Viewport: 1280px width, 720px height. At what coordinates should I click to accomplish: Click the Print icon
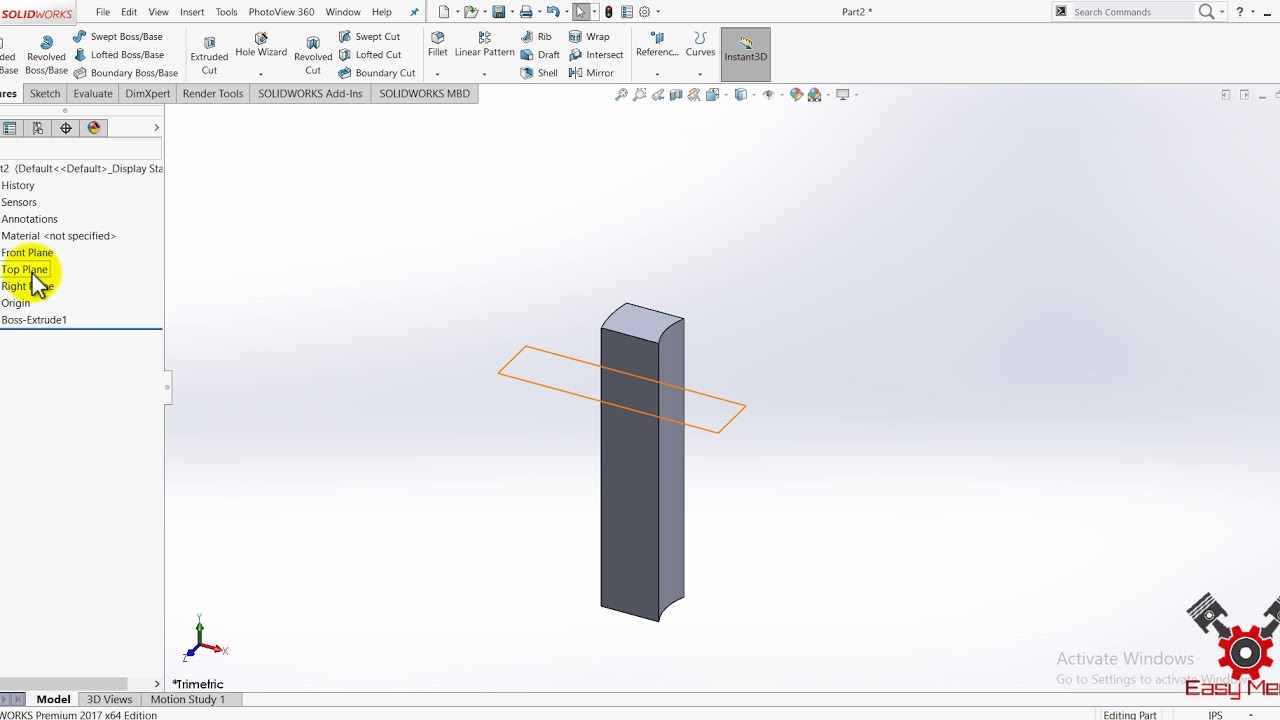(525, 12)
